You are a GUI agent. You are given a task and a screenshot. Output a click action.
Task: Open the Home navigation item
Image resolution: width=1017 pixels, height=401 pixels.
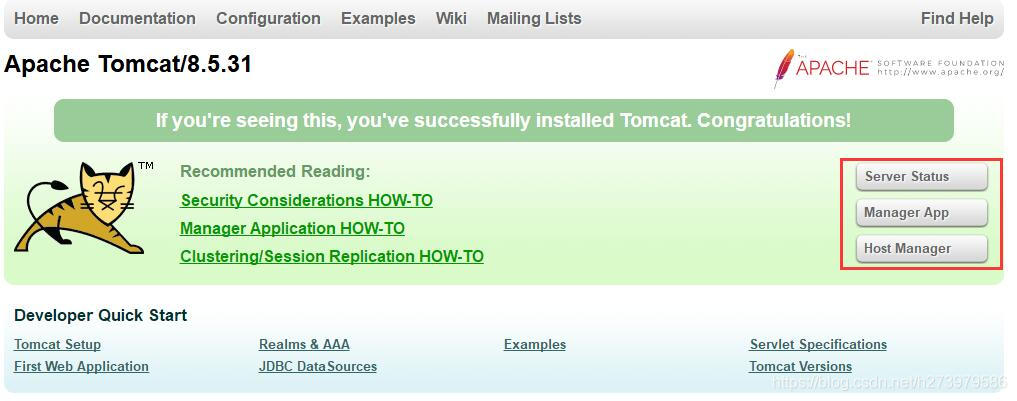[x=36, y=19]
